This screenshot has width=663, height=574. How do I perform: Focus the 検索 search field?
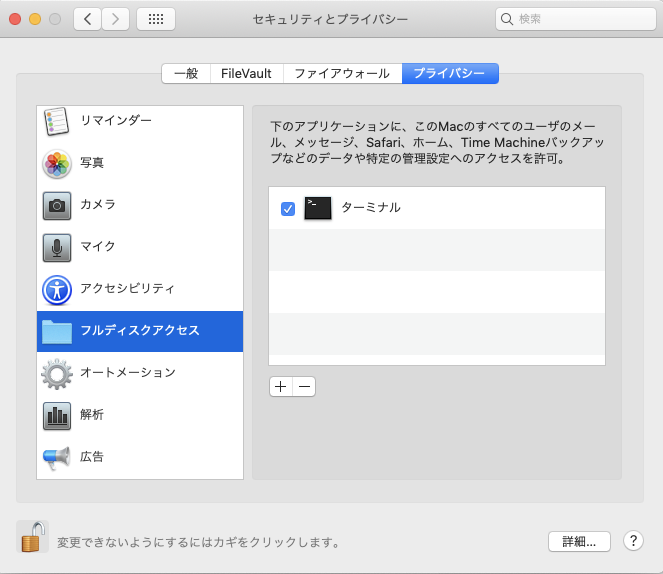click(575, 19)
